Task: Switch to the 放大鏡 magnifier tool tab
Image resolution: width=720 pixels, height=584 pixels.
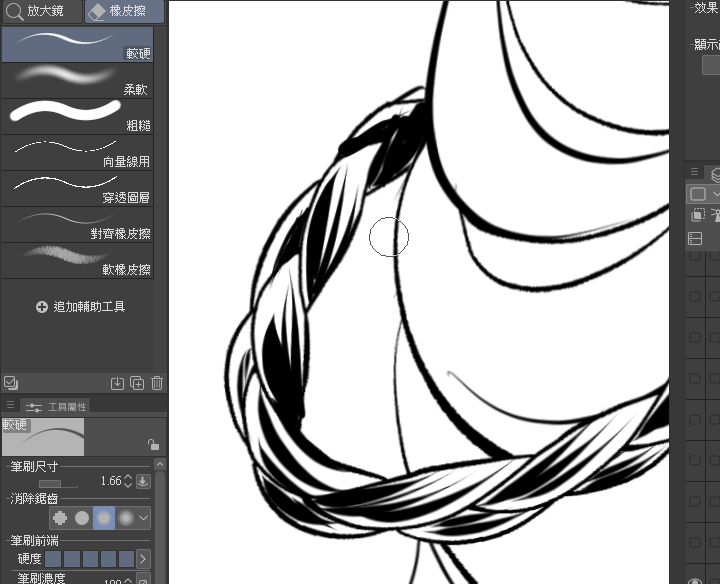Action: [42, 11]
